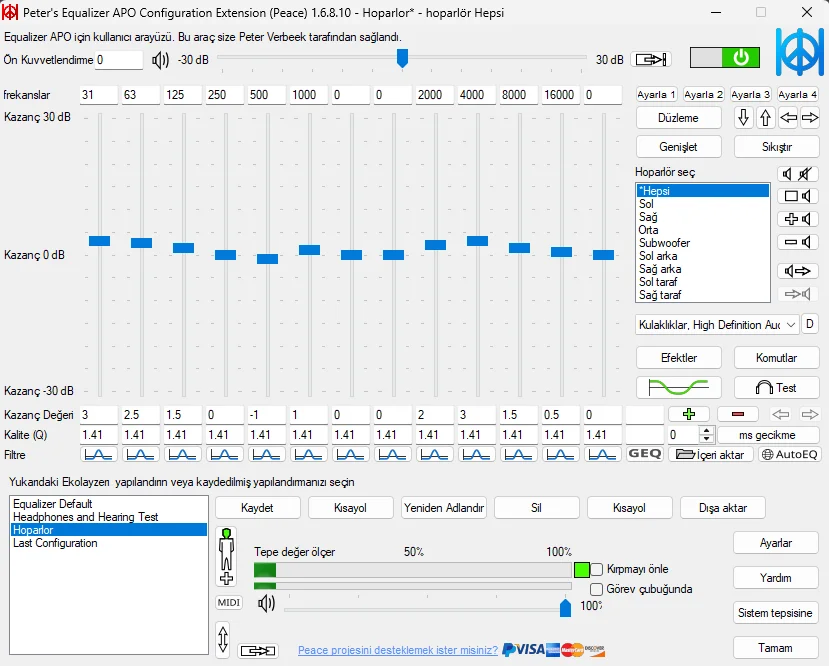Click the Kalite Q field under 2000 Hz
The height and width of the screenshot is (666, 829).
pyautogui.click(x=435, y=435)
